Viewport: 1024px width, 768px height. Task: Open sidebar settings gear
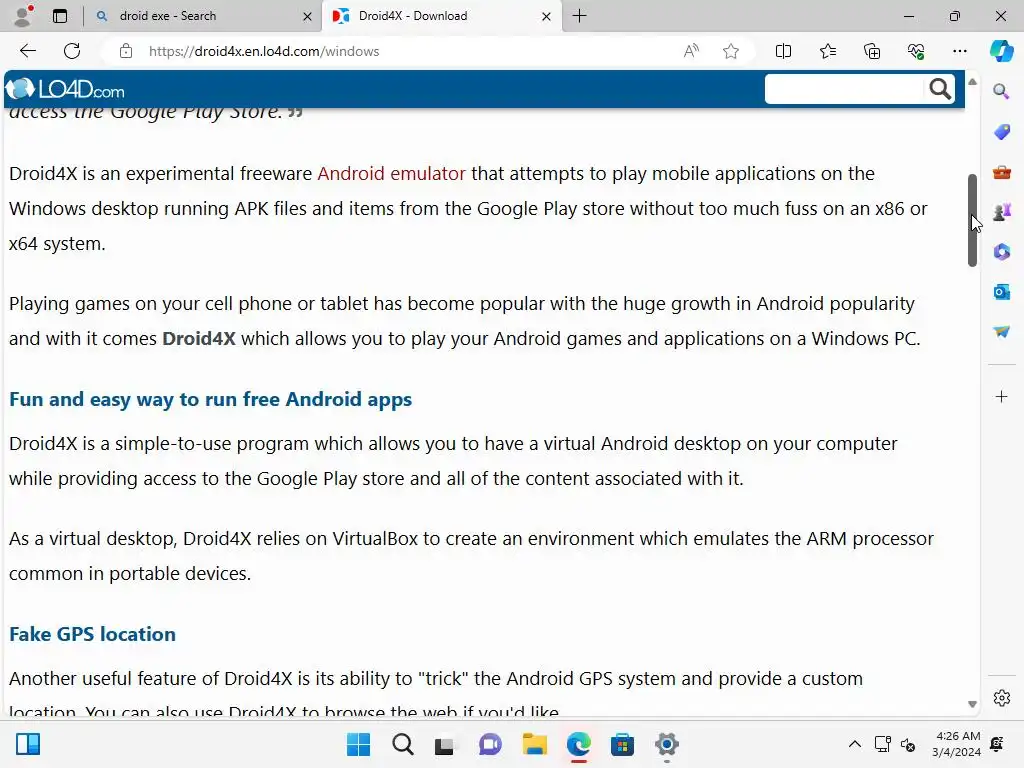[1001, 698]
